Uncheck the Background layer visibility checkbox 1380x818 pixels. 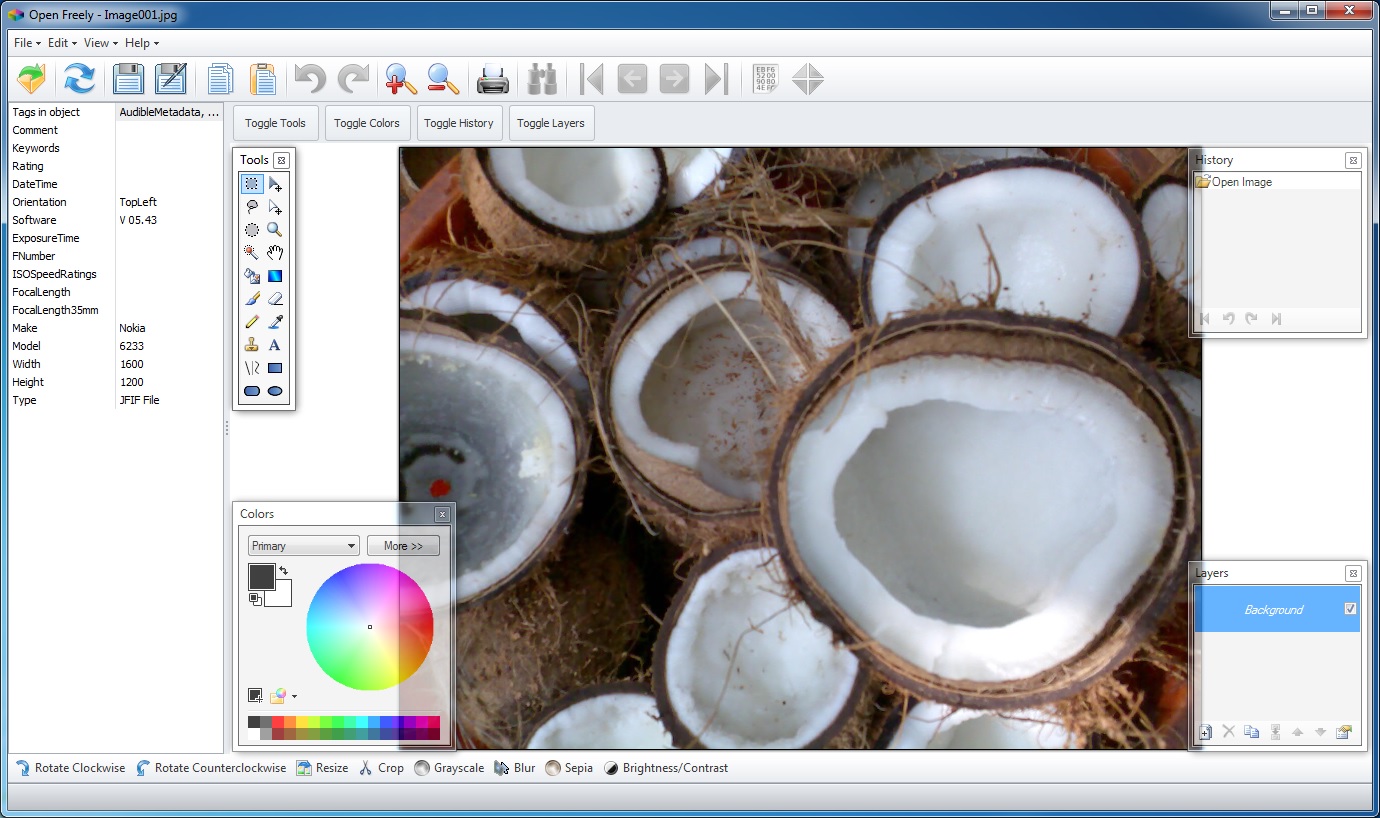point(1350,609)
